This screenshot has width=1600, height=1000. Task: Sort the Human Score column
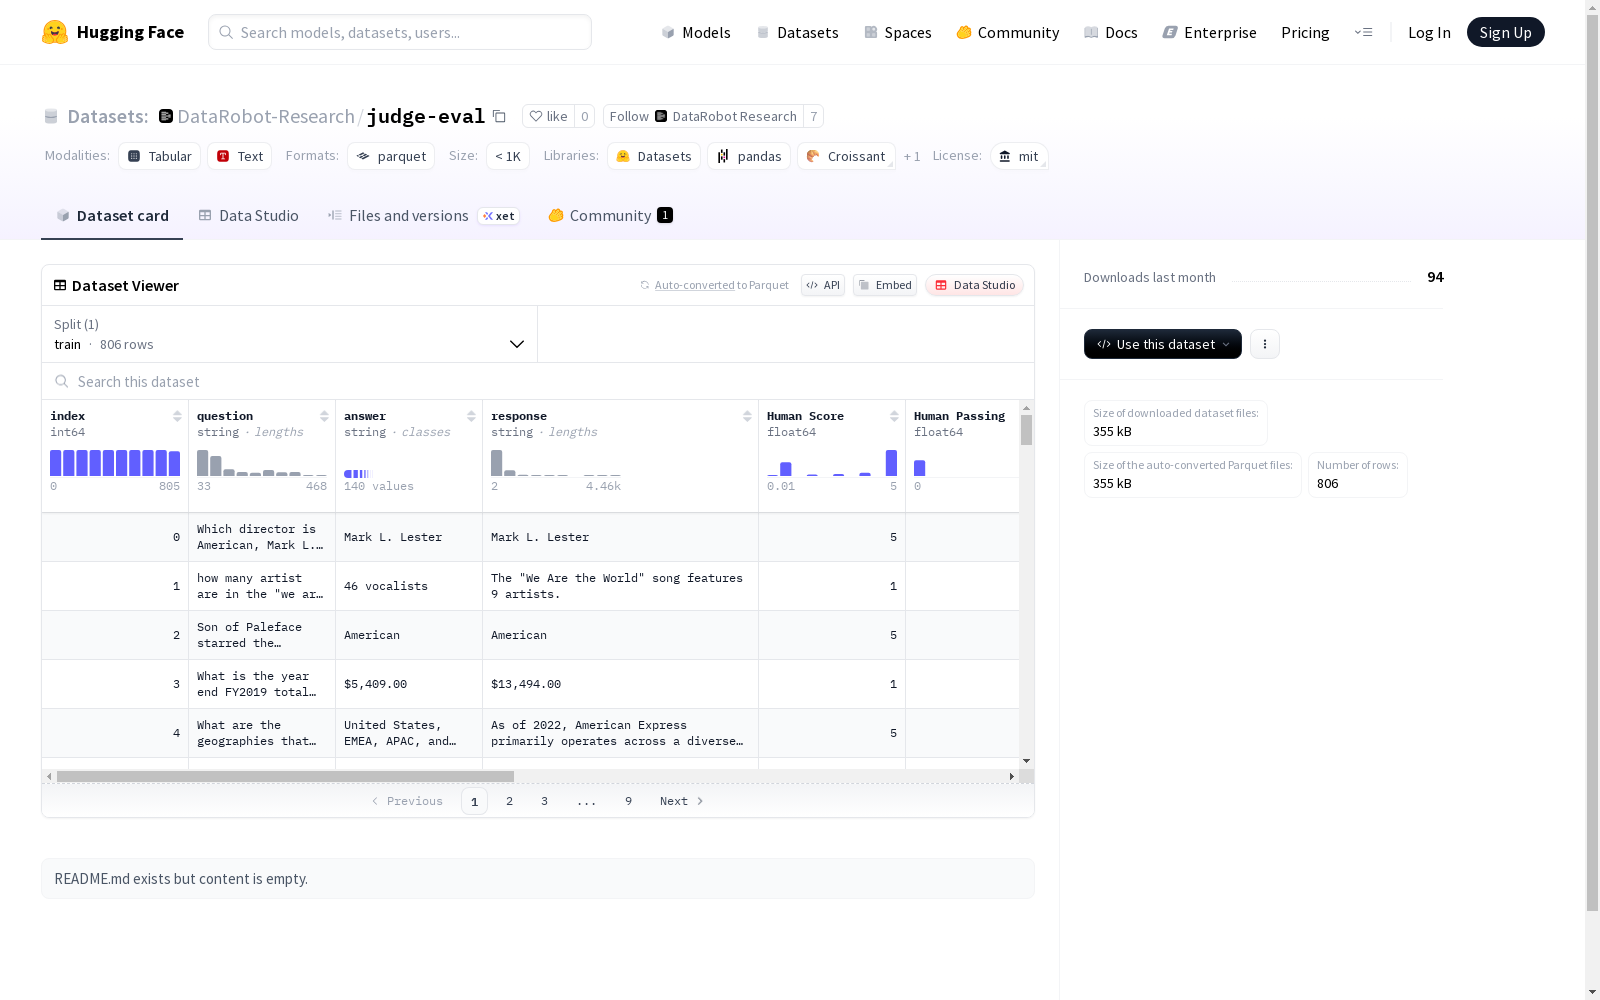894,416
